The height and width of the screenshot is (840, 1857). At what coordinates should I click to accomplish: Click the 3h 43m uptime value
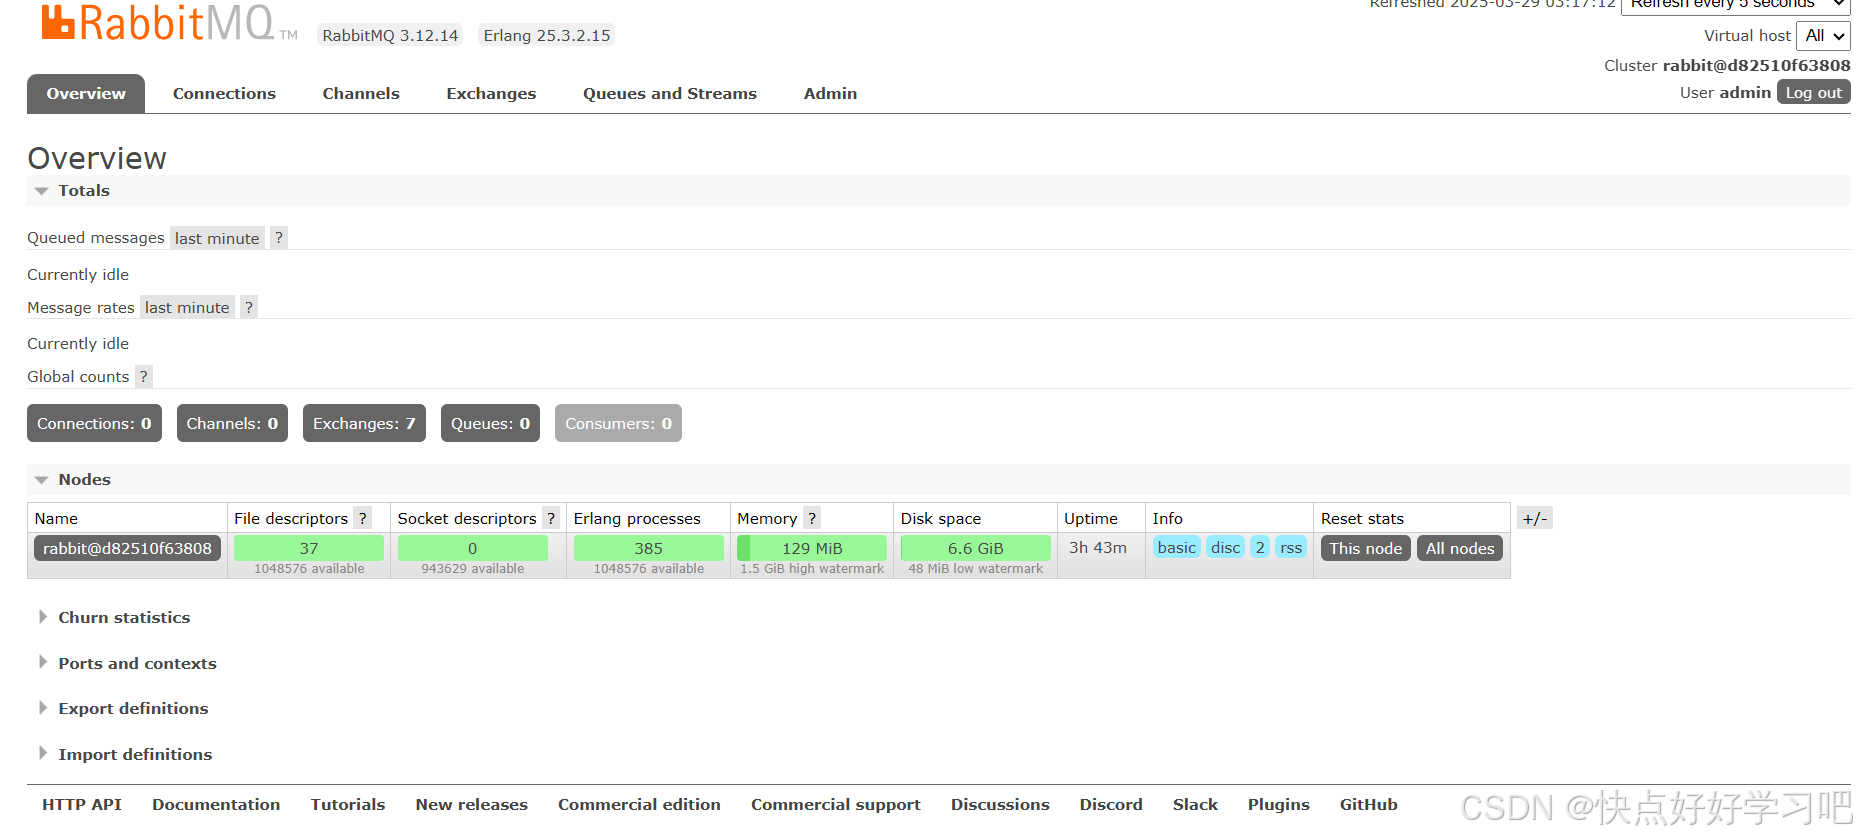(x=1098, y=547)
